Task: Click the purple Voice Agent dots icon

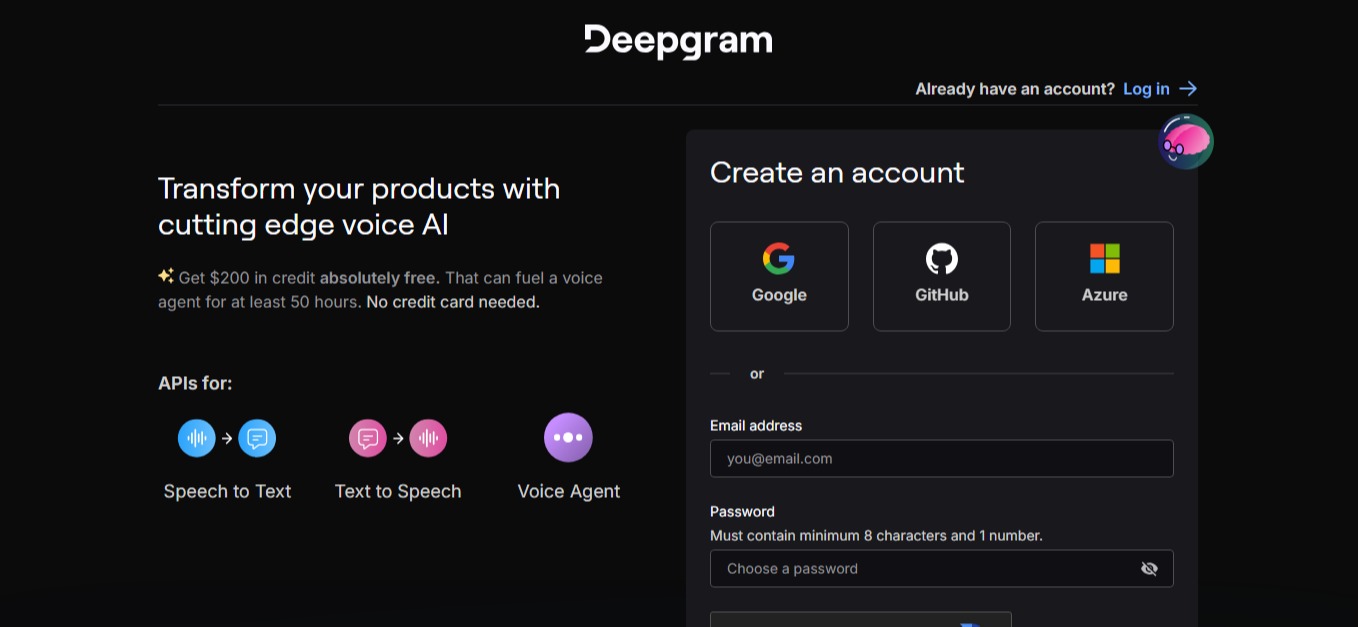Action: [x=568, y=438]
